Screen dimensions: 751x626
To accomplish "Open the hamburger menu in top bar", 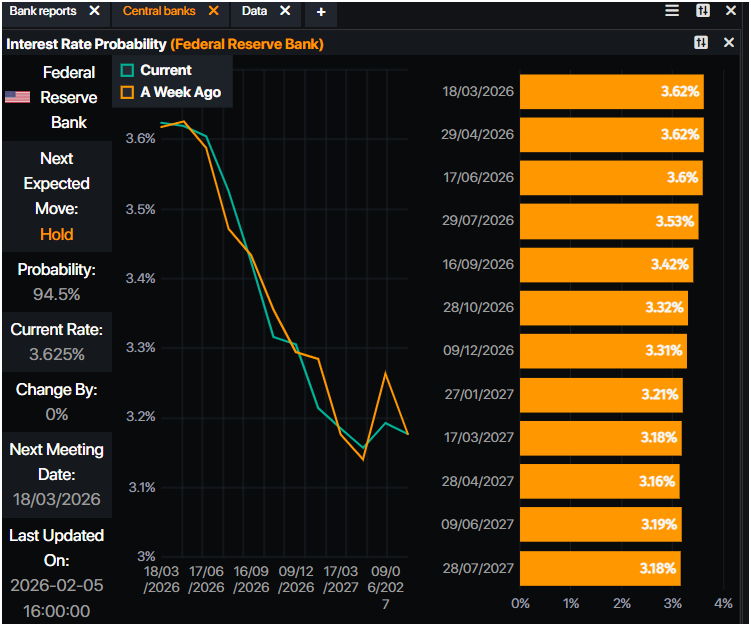I will point(673,11).
